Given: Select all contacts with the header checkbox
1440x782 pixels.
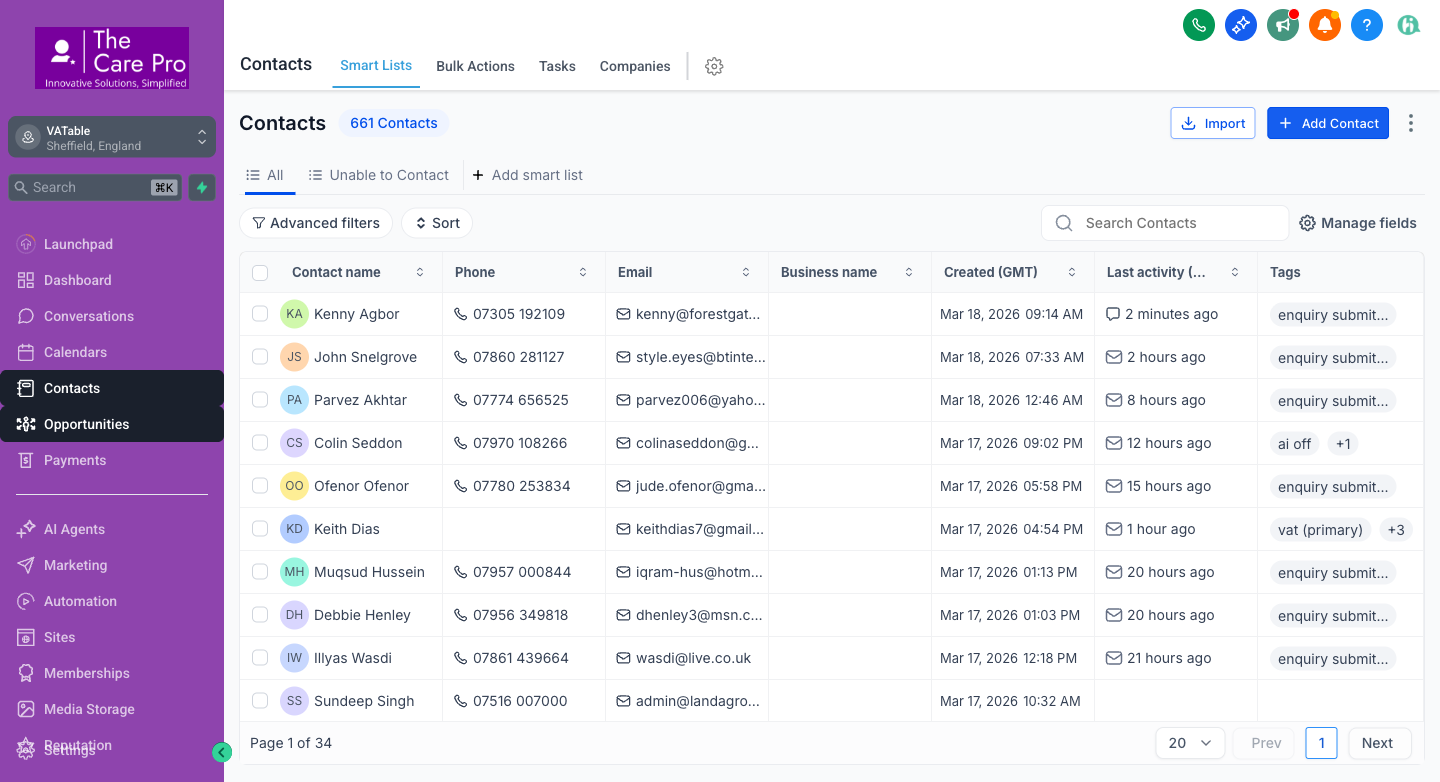Looking at the screenshot, I should (260, 272).
